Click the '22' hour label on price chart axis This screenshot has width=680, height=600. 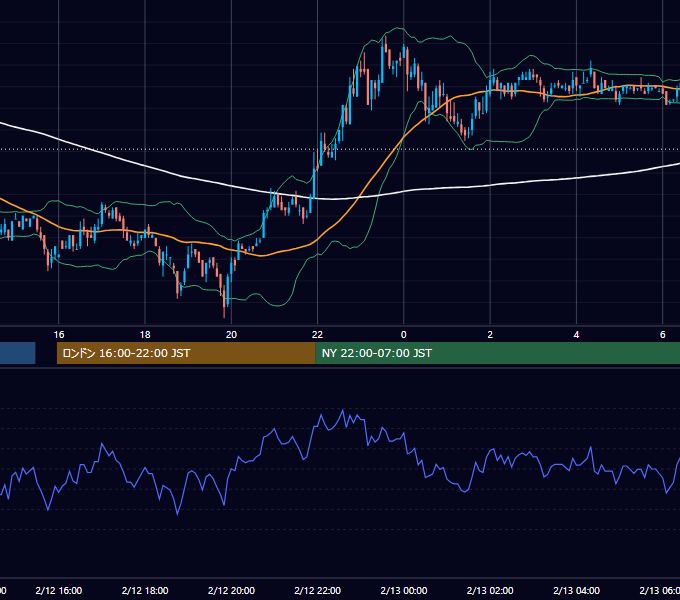317,335
